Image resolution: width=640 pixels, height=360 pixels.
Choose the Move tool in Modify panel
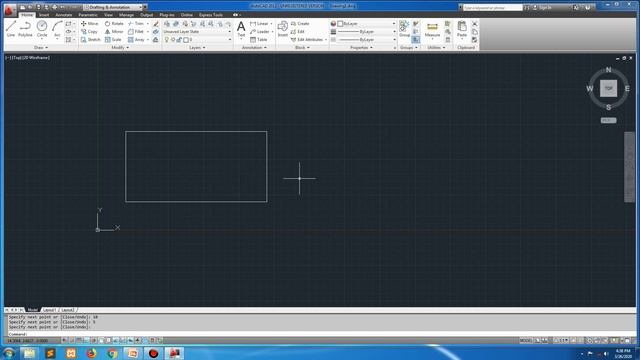(89, 24)
